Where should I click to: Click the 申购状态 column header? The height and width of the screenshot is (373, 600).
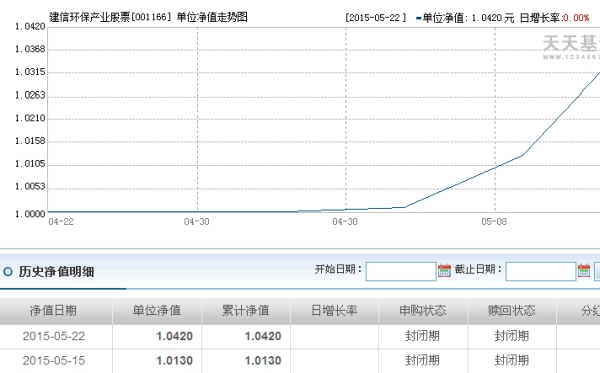(423, 311)
